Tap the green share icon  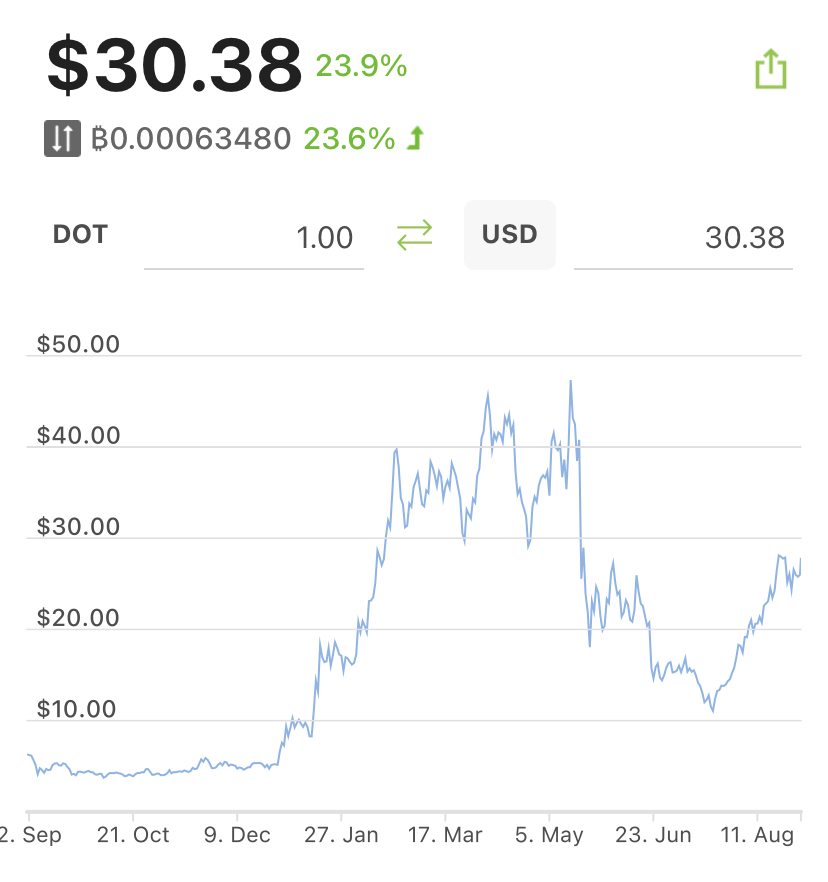tap(770, 69)
